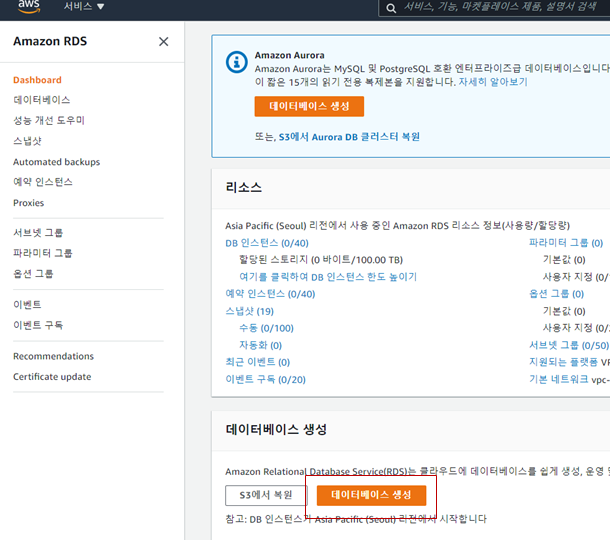The width and height of the screenshot is (610, 540).
Task: Open Recommendations in the sidebar
Action: pos(53,356)
